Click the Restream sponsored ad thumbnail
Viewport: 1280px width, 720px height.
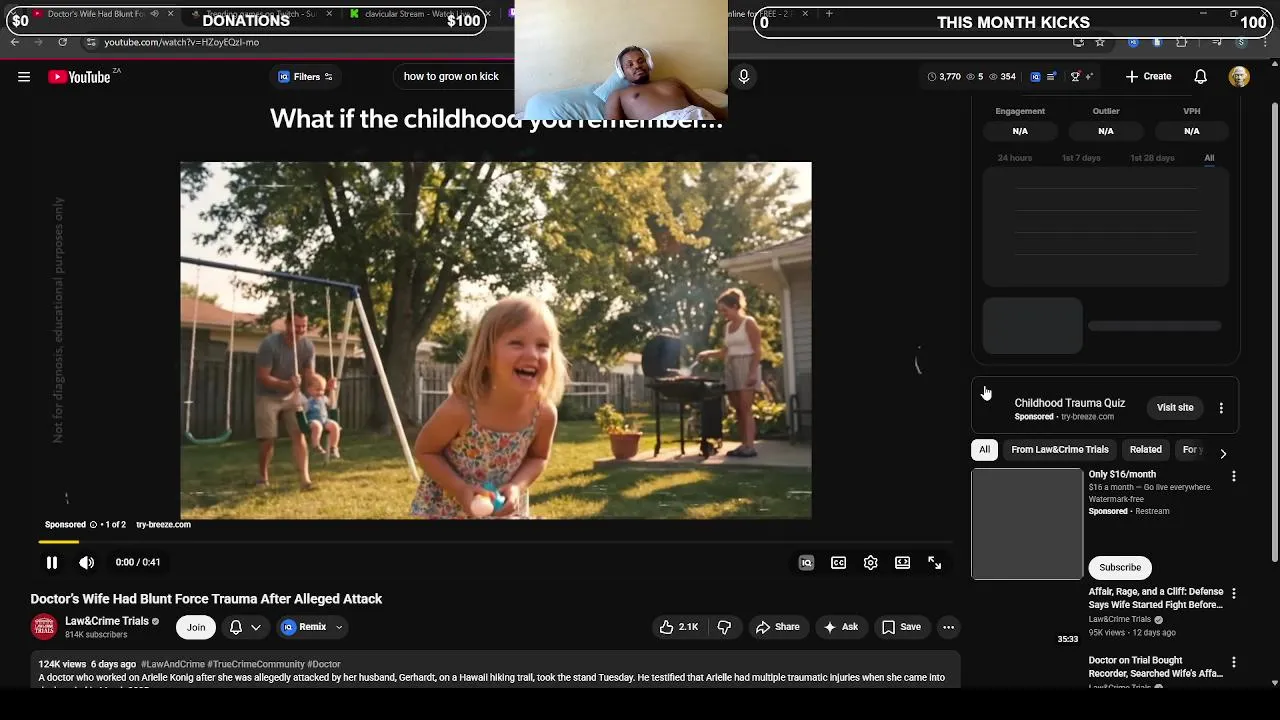(1027, 524)
